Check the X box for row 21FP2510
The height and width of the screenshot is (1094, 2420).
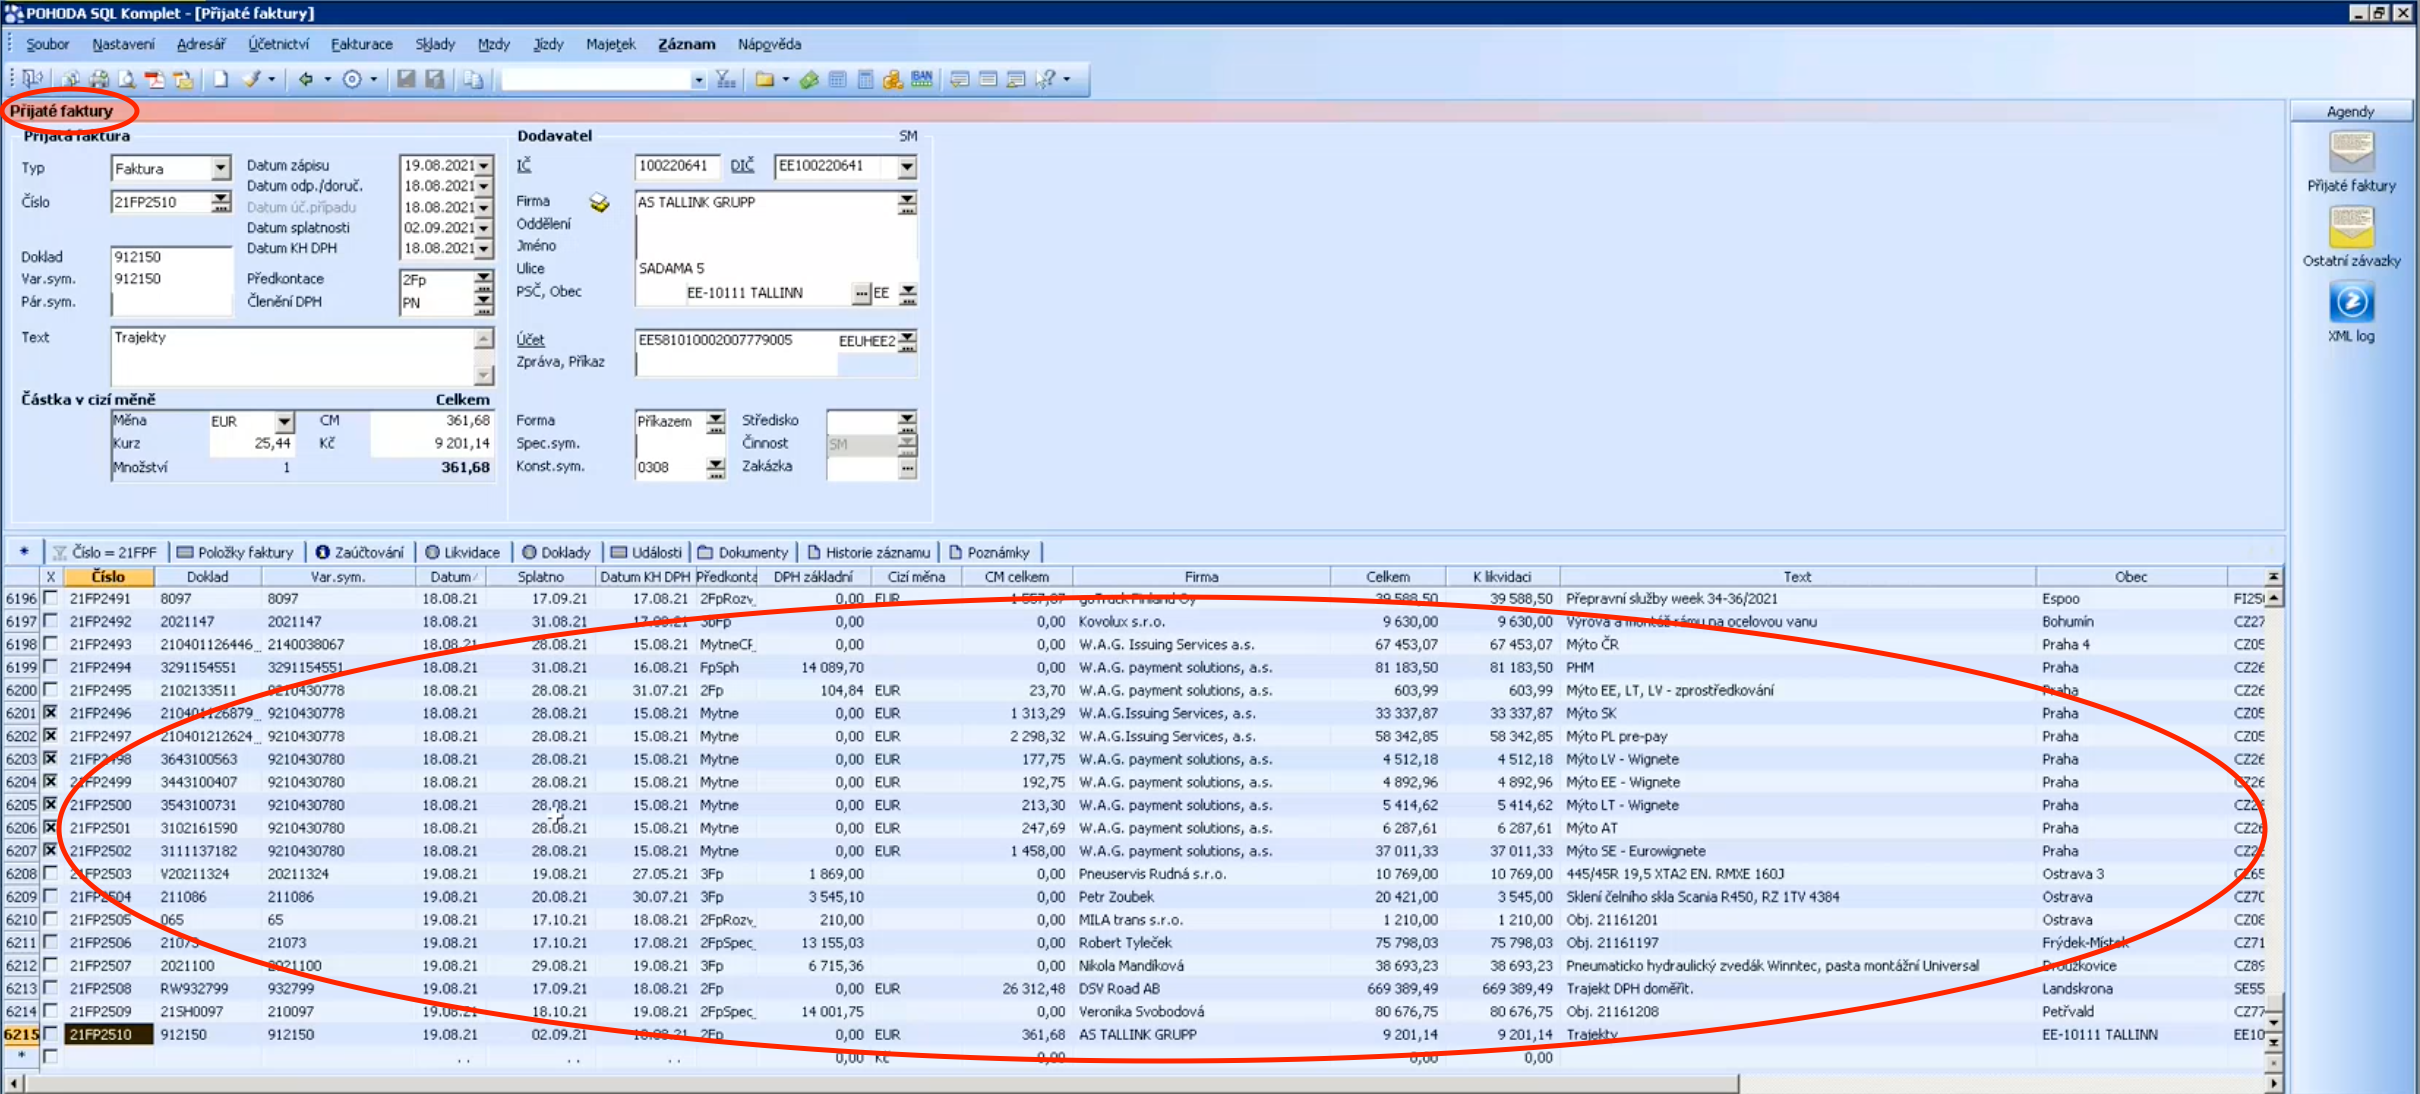(x=50, y=1034)
